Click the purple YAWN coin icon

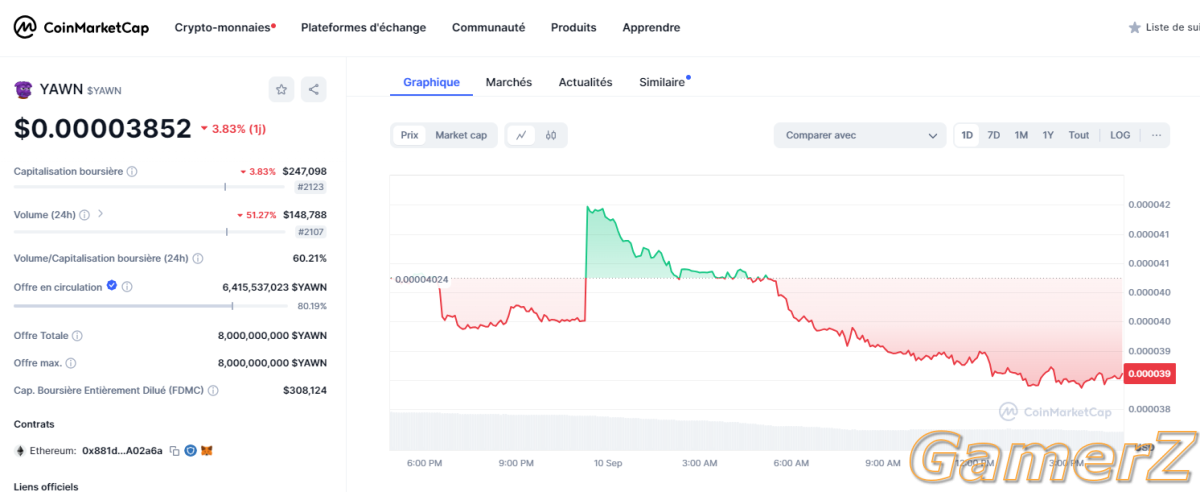point(23,90)
